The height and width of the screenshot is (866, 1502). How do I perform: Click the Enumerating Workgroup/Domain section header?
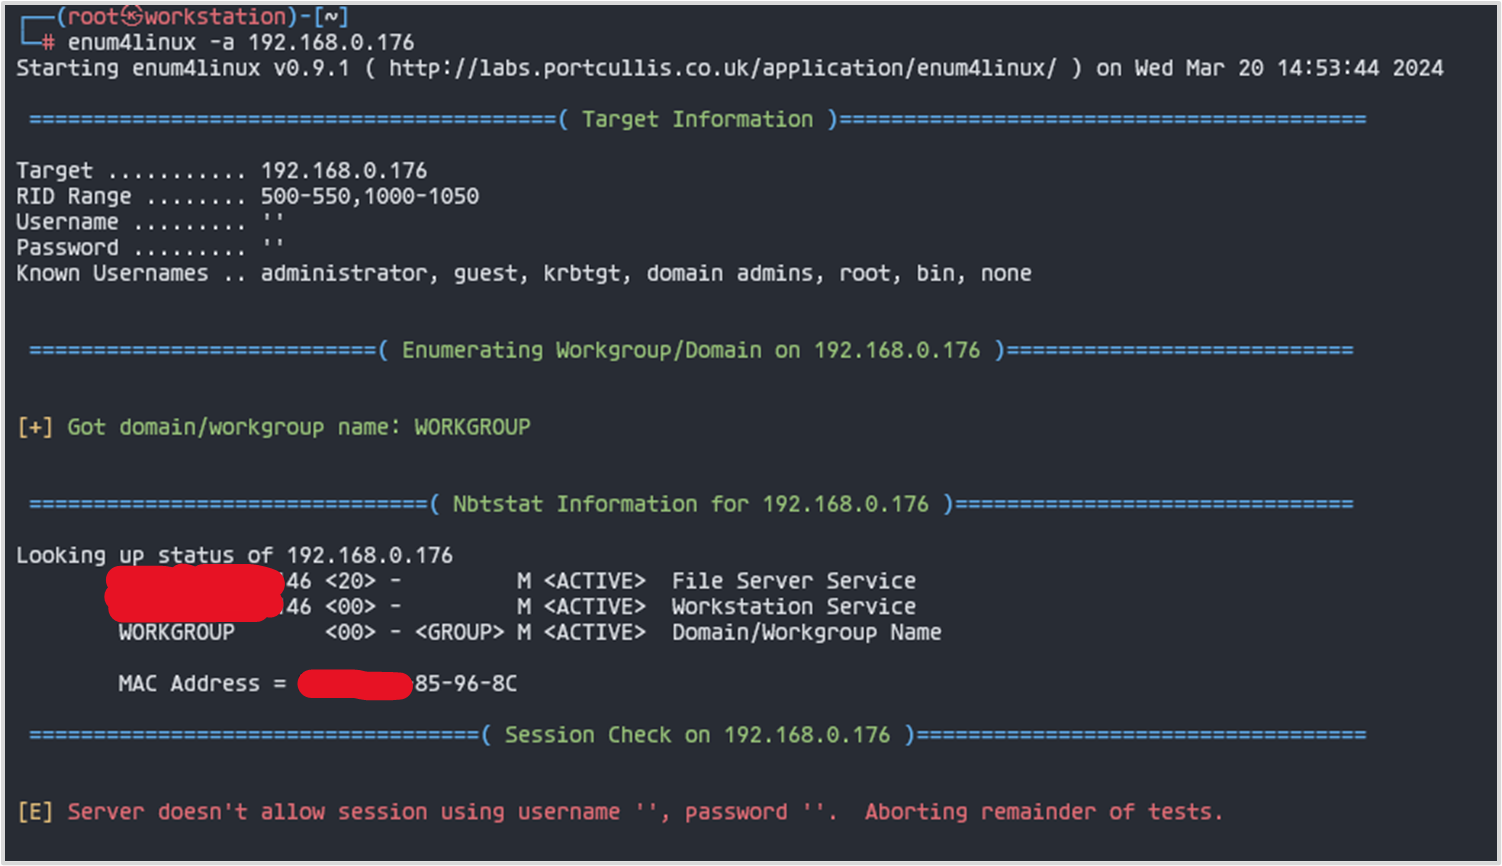pos(690,351)
